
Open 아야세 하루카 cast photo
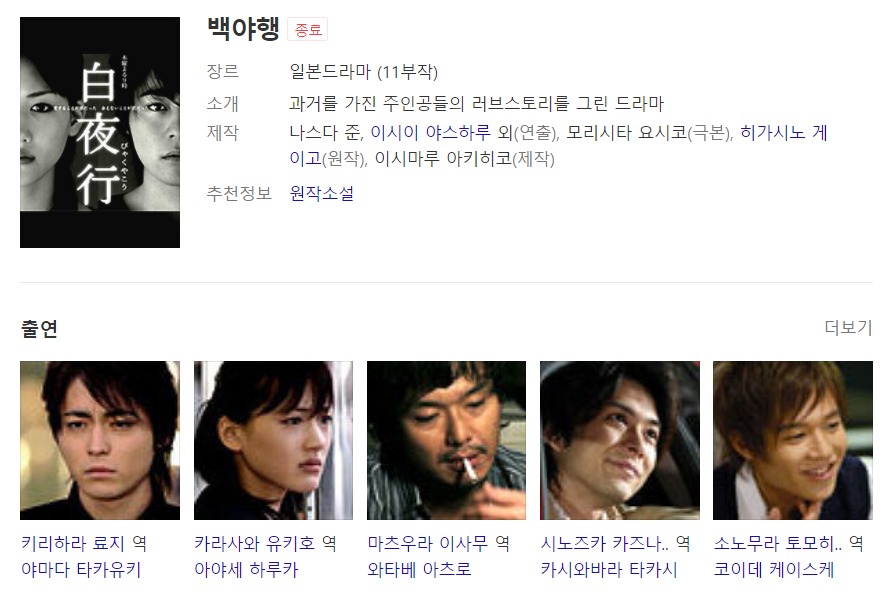pyautogui.click(x=273, y=440)
